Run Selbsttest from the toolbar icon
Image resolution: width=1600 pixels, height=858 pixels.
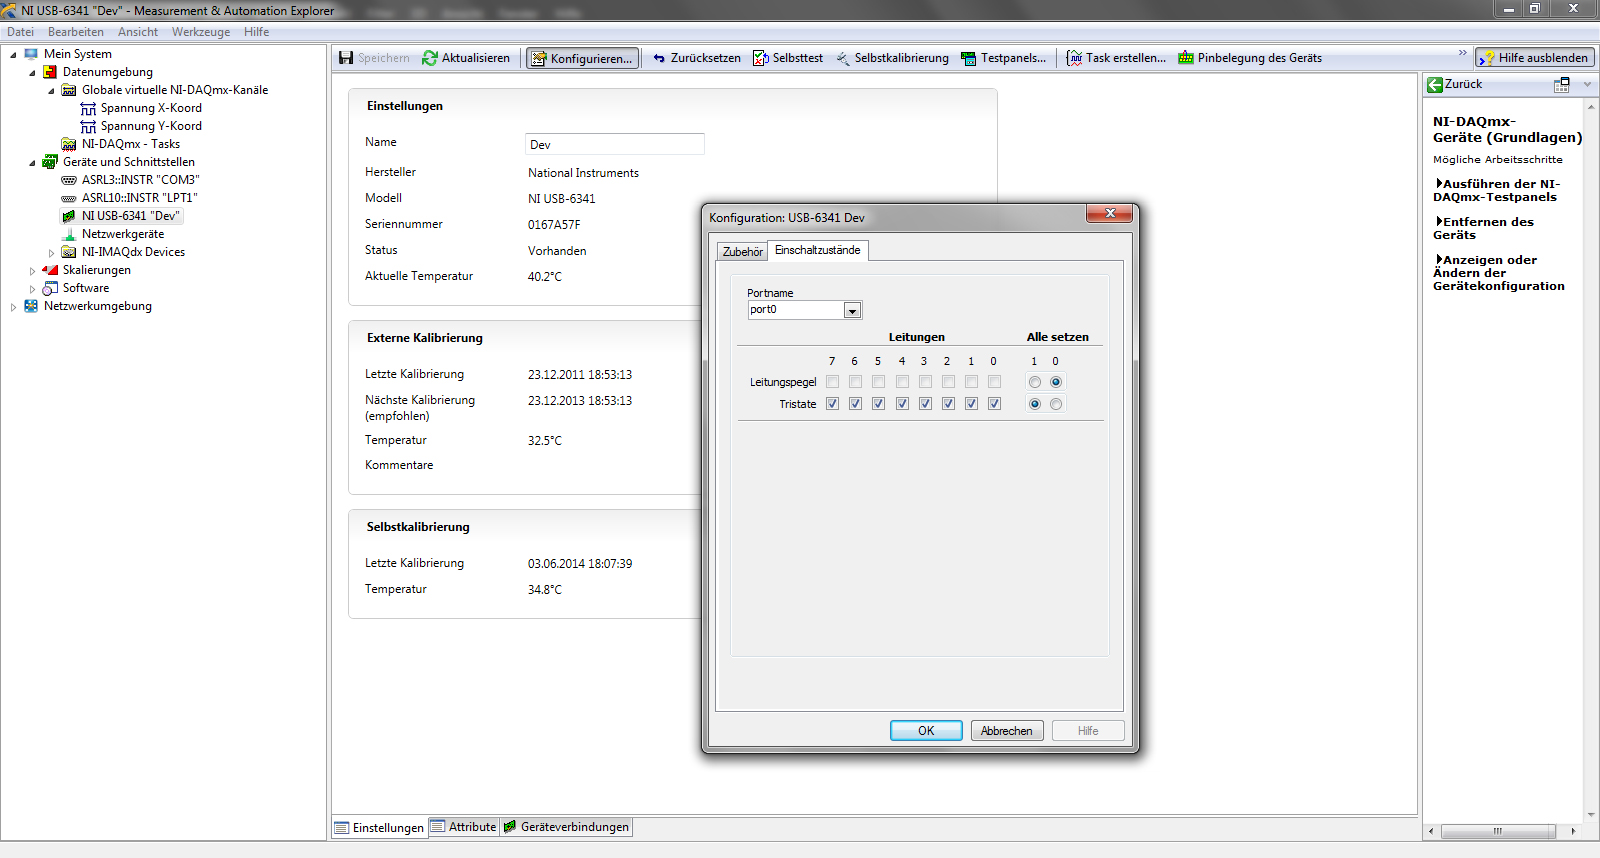pyautogui.click(x=761, y=58)
